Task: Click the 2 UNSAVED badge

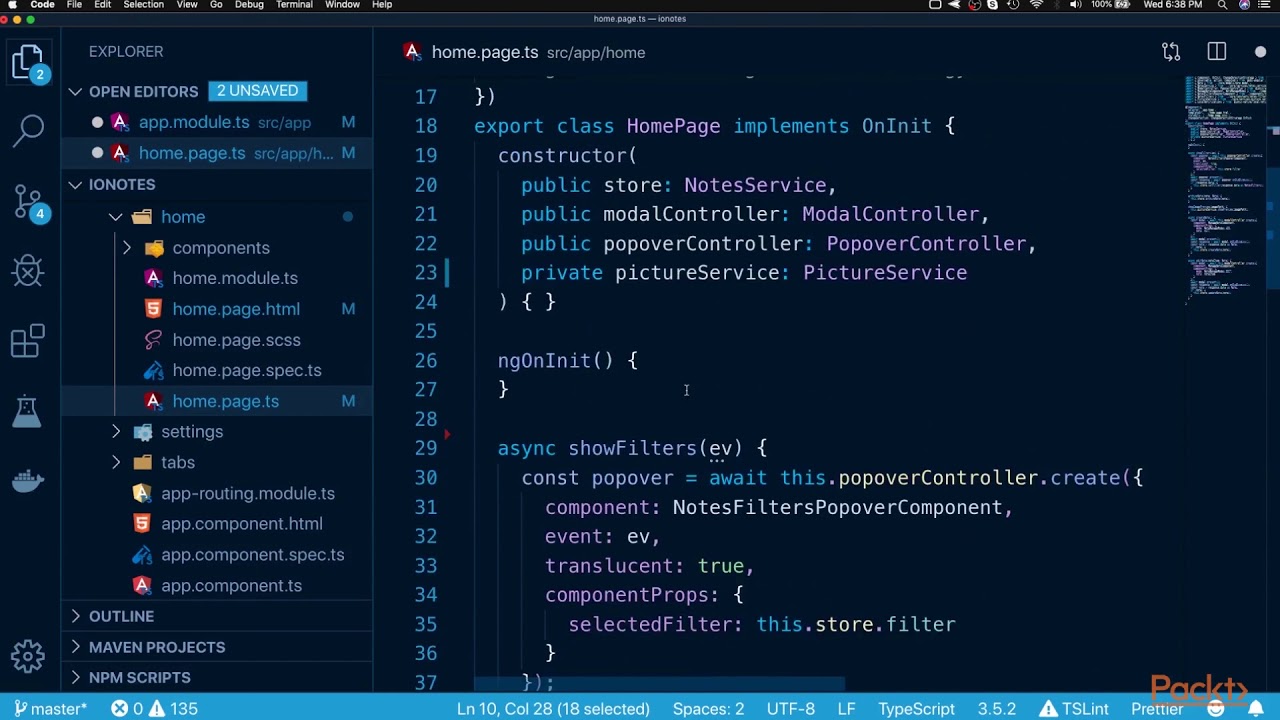Action: tap(257, 91)
